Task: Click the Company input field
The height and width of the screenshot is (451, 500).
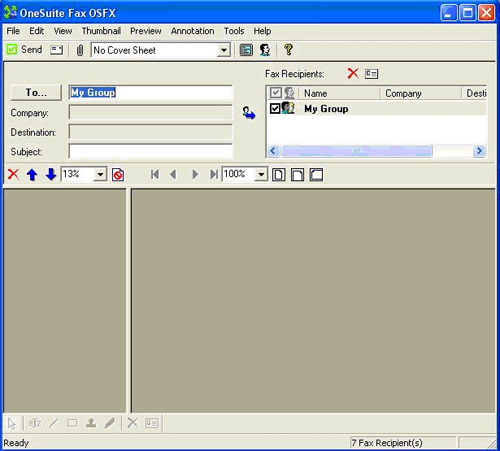Action: tap(150, 112)
